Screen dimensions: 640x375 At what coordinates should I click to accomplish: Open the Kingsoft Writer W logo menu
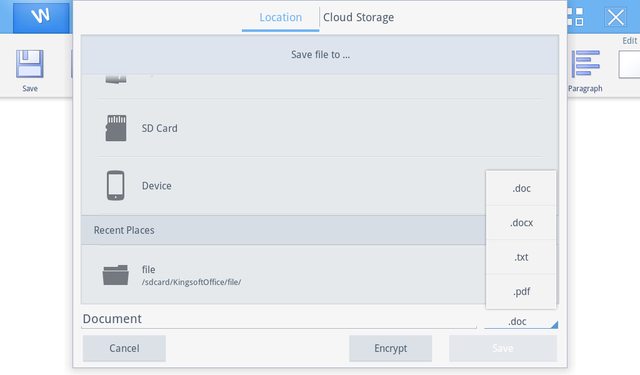(x=41, y=17)
